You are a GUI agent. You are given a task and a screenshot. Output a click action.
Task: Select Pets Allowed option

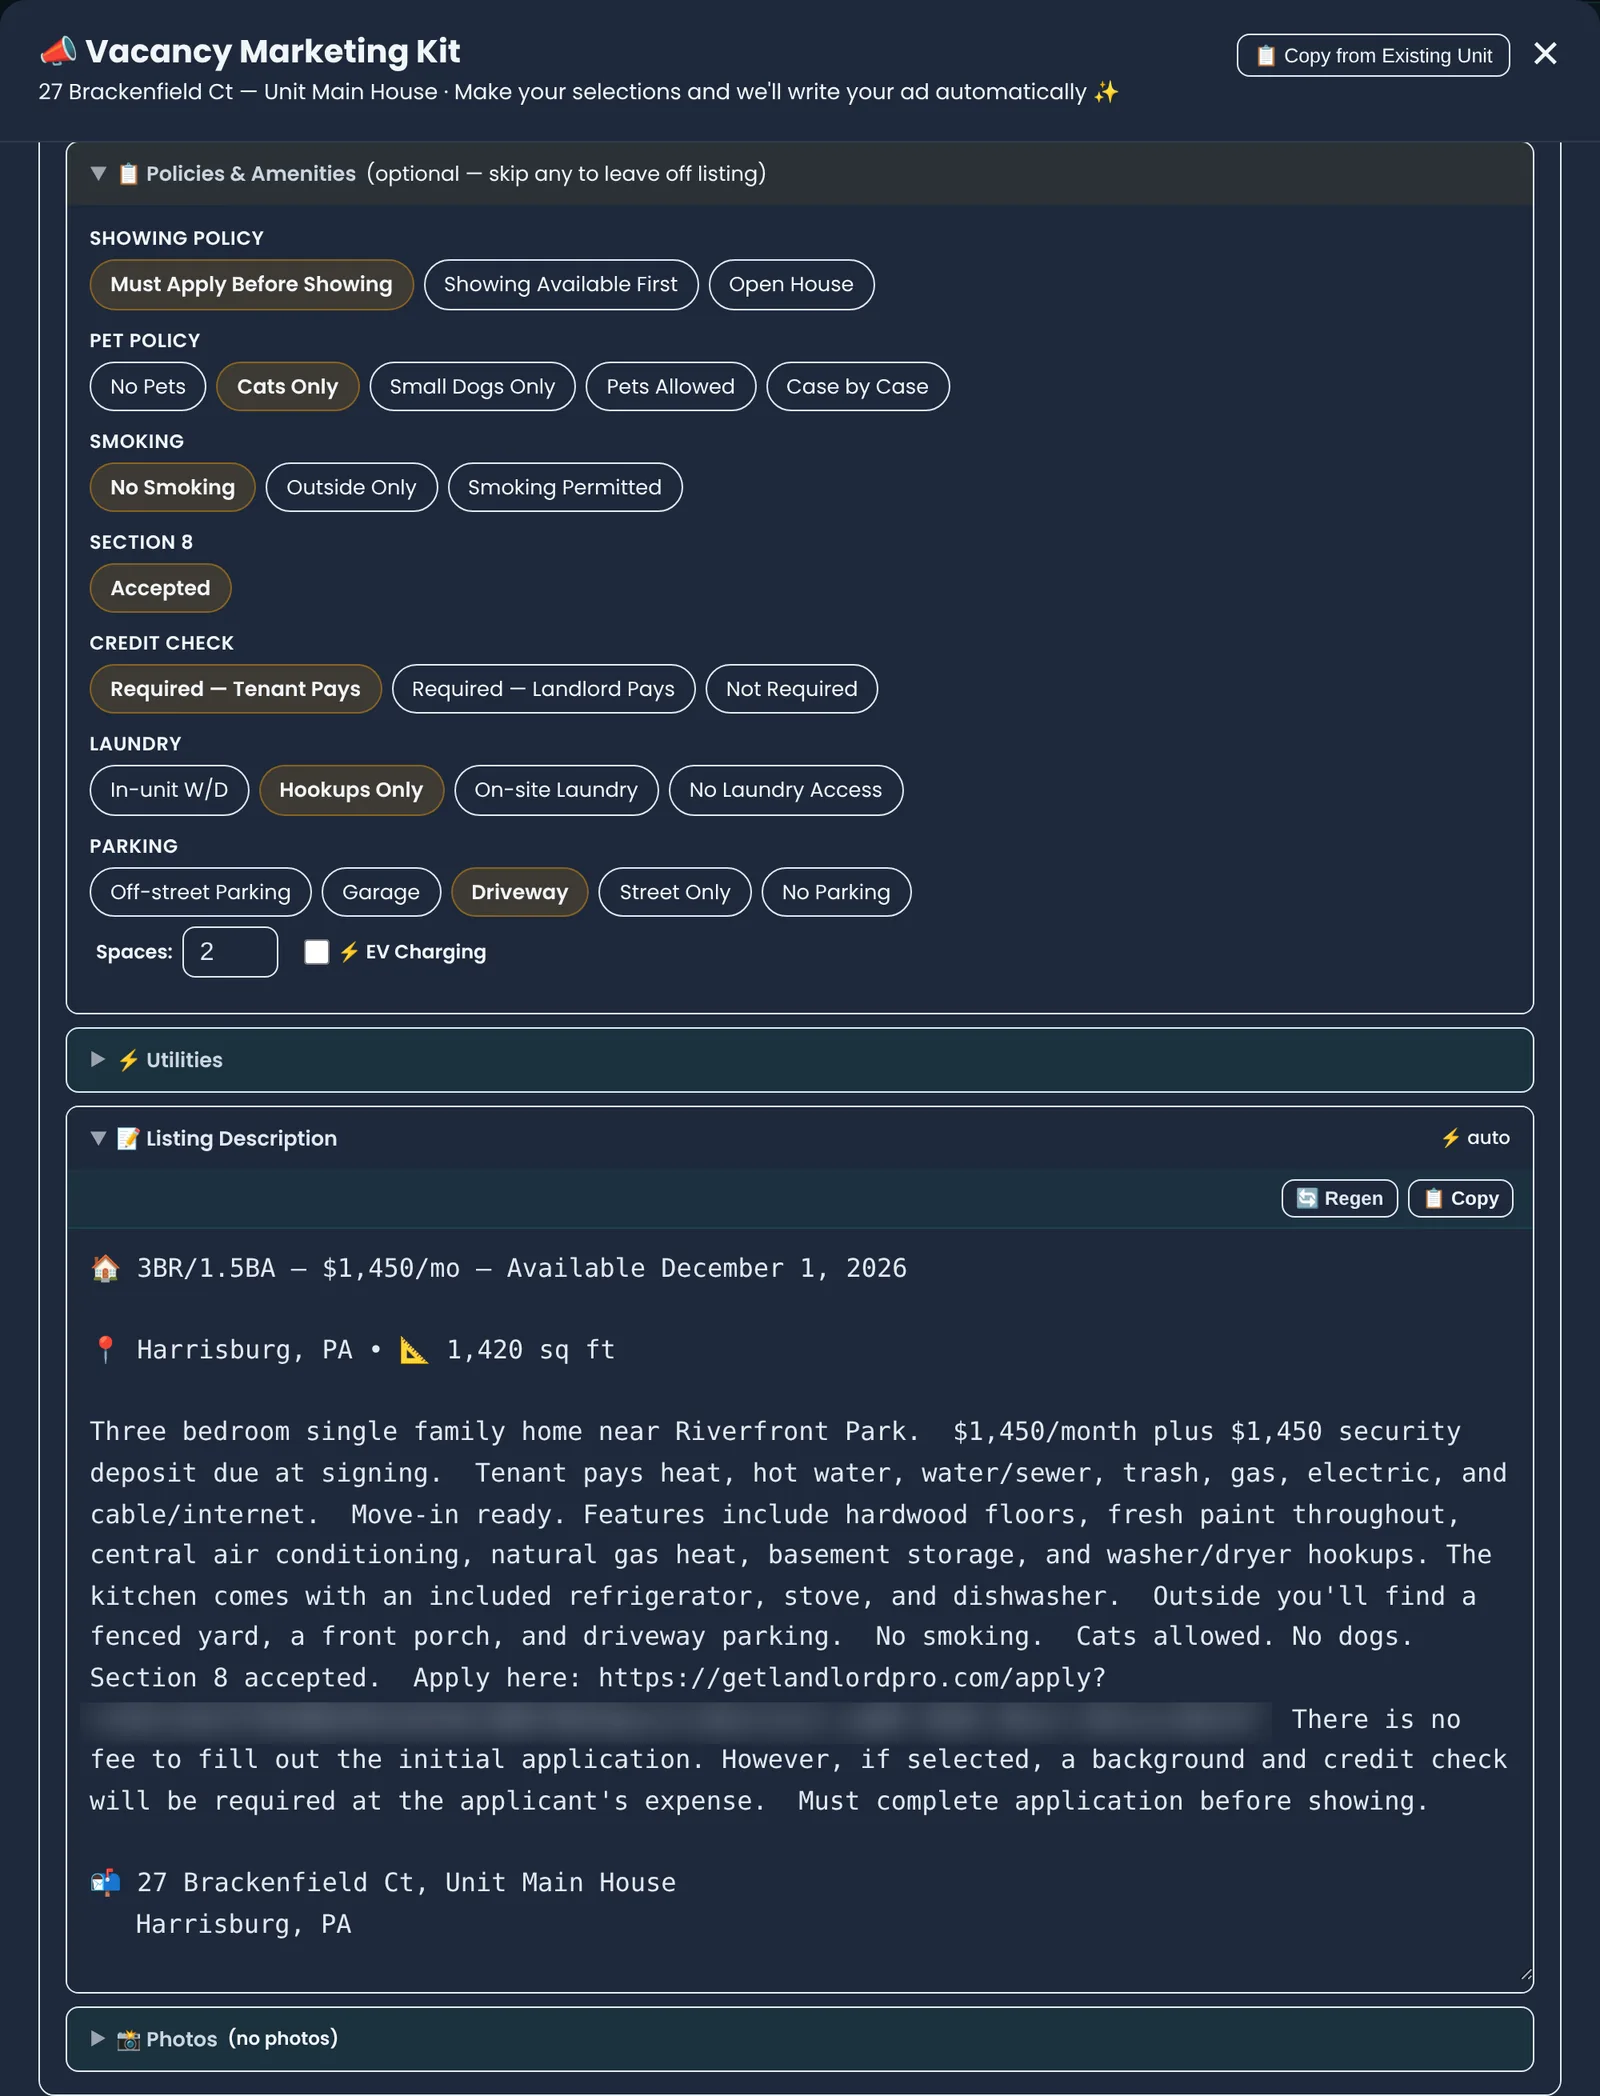[670, 387]
